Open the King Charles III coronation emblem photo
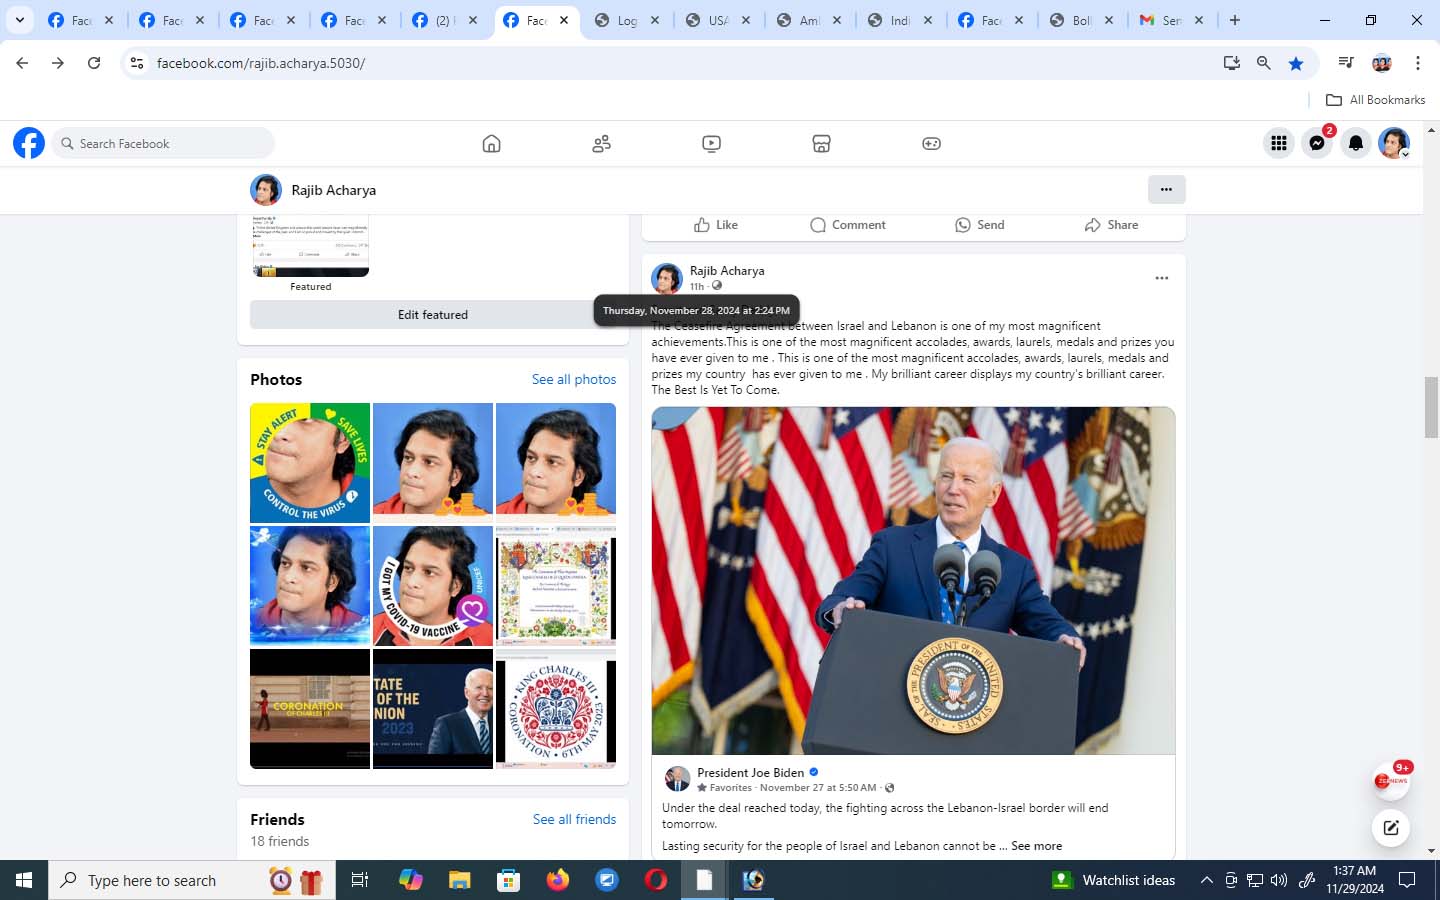The image size is (1440, 900). (556, 708)
